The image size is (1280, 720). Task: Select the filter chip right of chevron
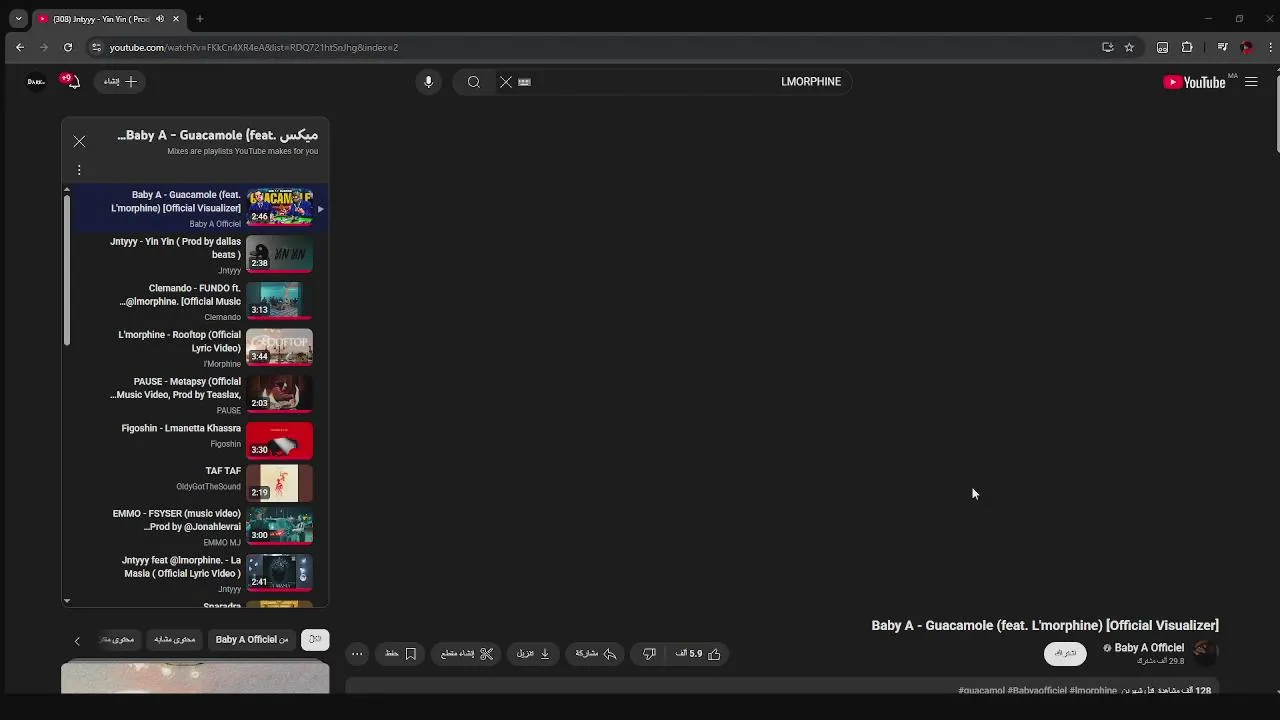coord(118,640)
